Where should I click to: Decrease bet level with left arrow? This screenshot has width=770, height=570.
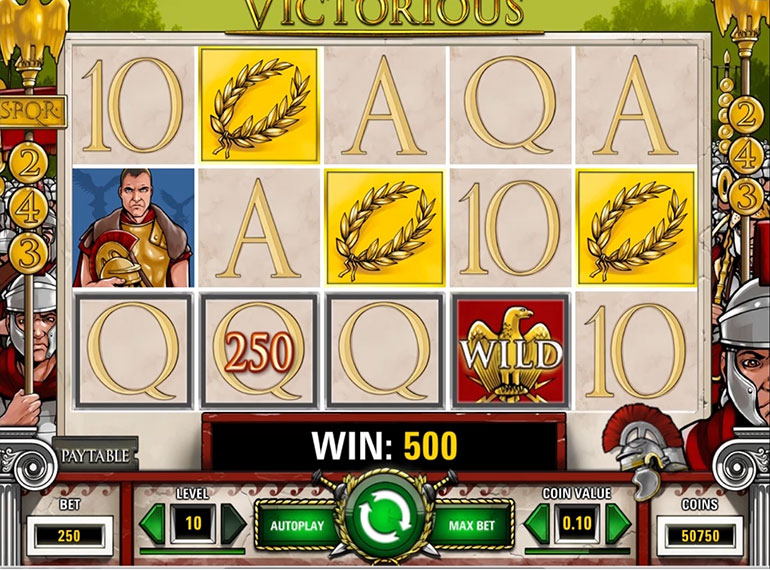(153, 524)
